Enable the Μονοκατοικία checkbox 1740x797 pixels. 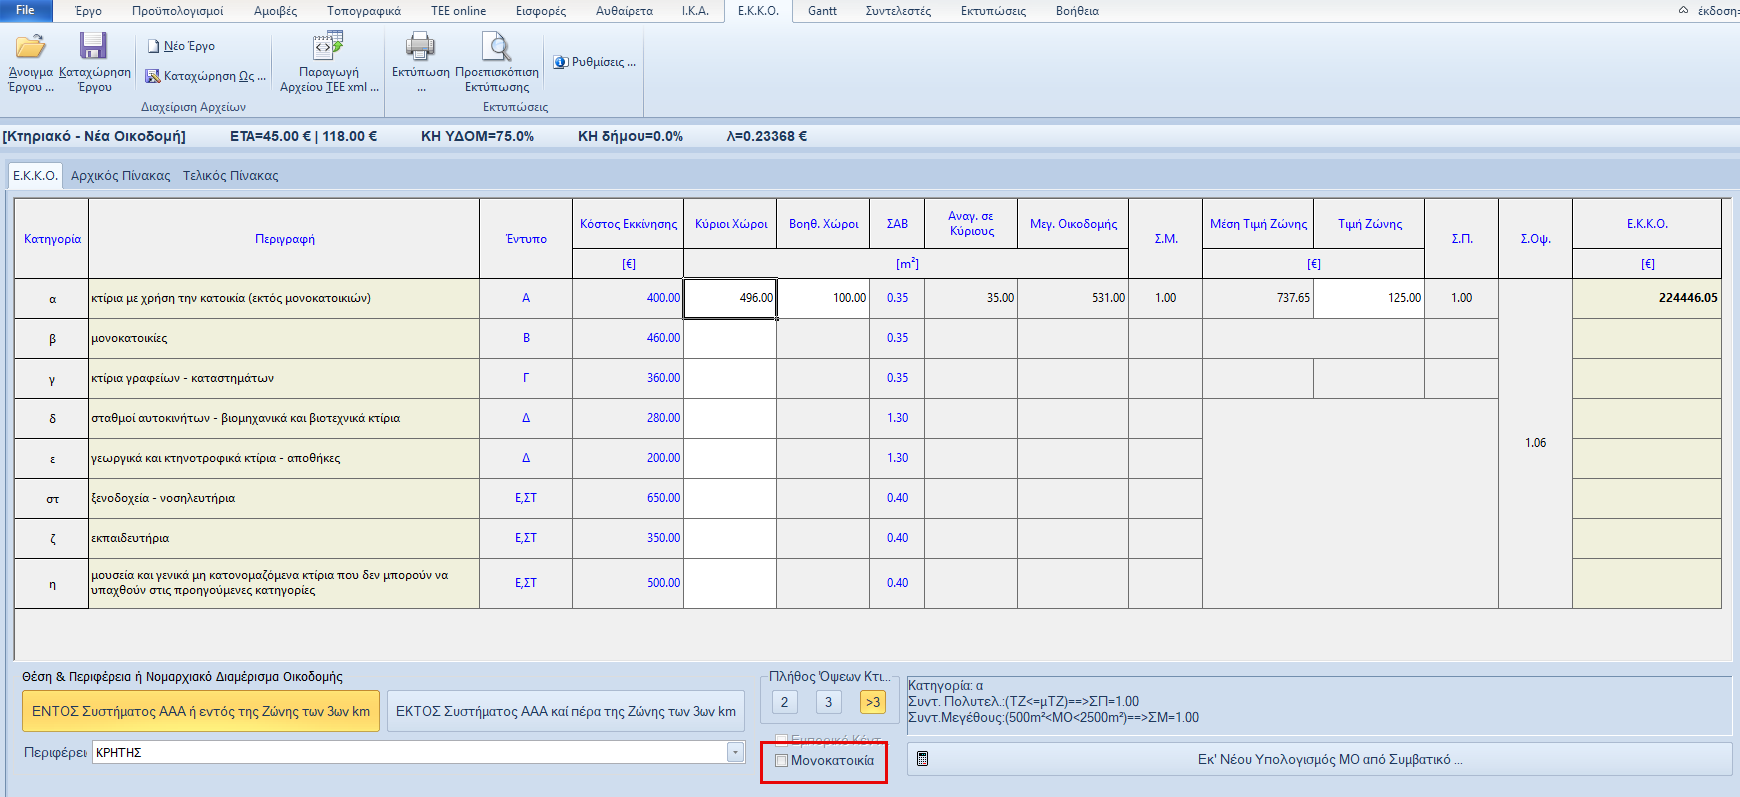pos(782,761)
